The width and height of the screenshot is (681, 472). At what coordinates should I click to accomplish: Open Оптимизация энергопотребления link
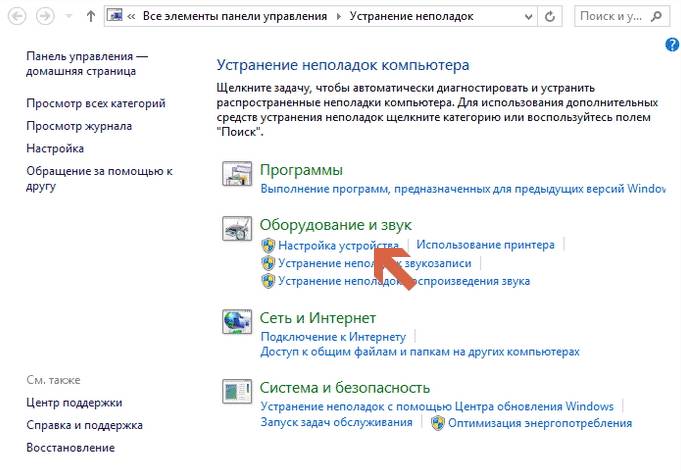coord(540,423)
